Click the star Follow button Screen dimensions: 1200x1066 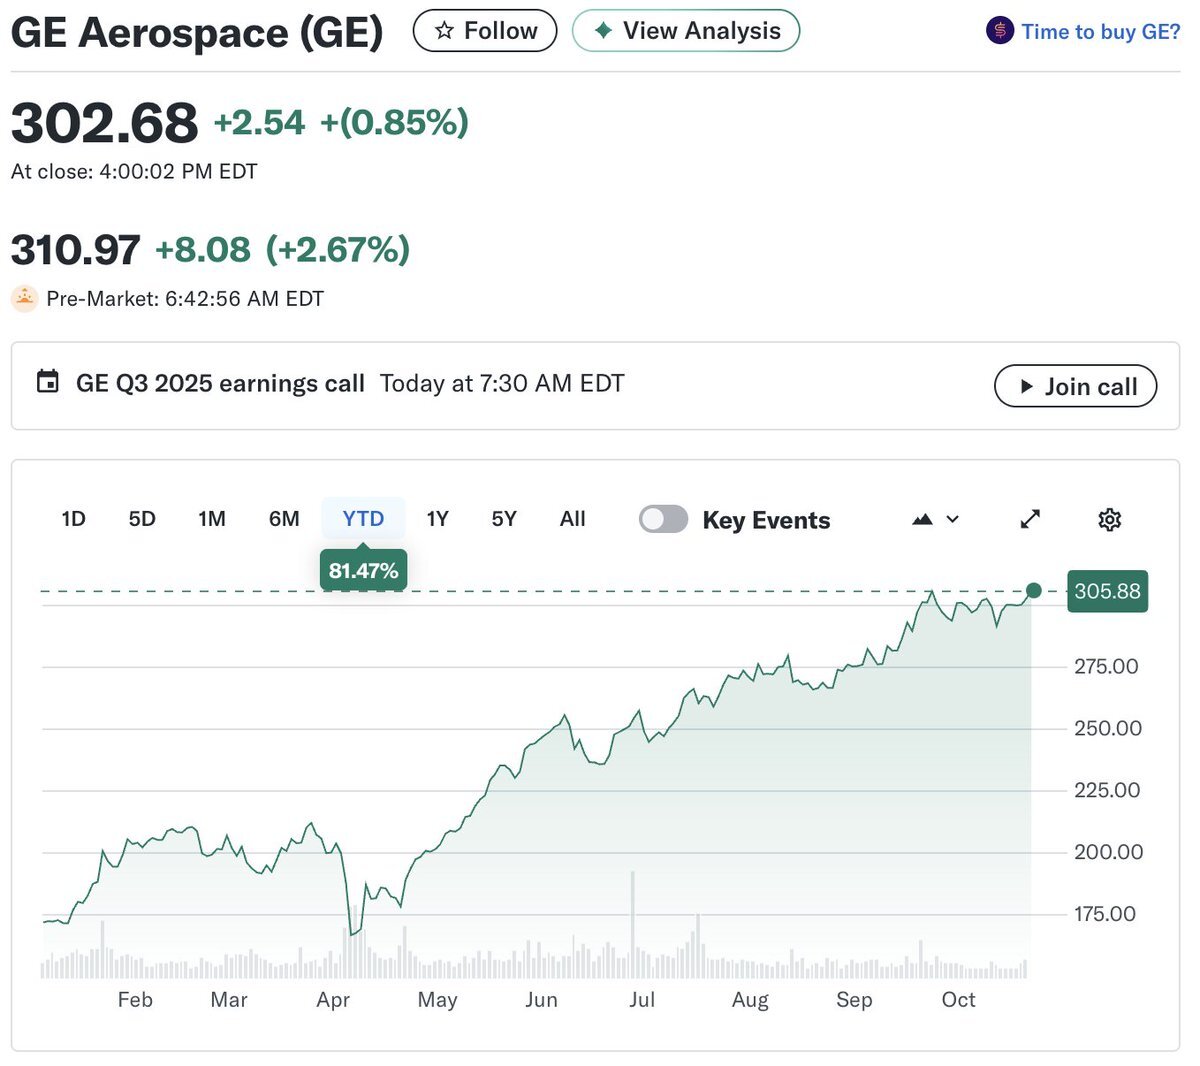point(485,31)
